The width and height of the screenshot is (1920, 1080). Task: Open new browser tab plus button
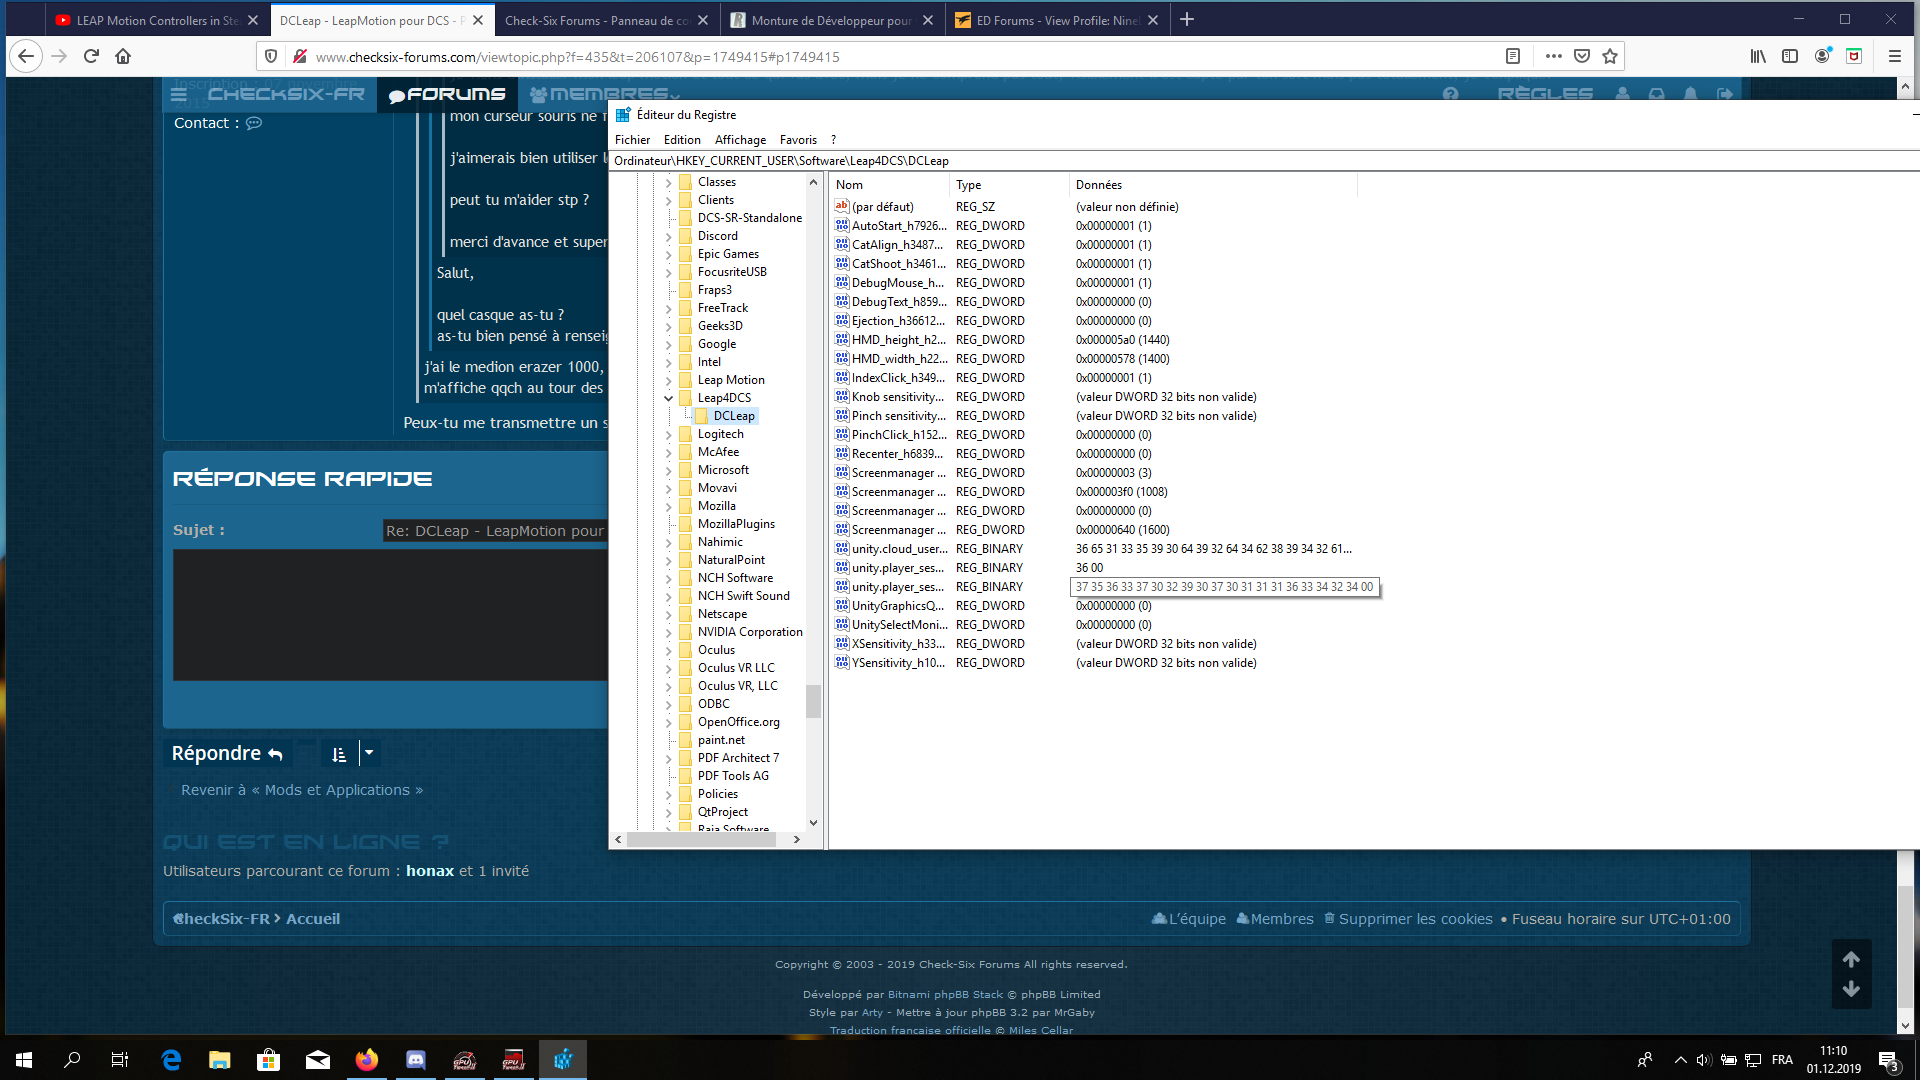coord(1187,20)
